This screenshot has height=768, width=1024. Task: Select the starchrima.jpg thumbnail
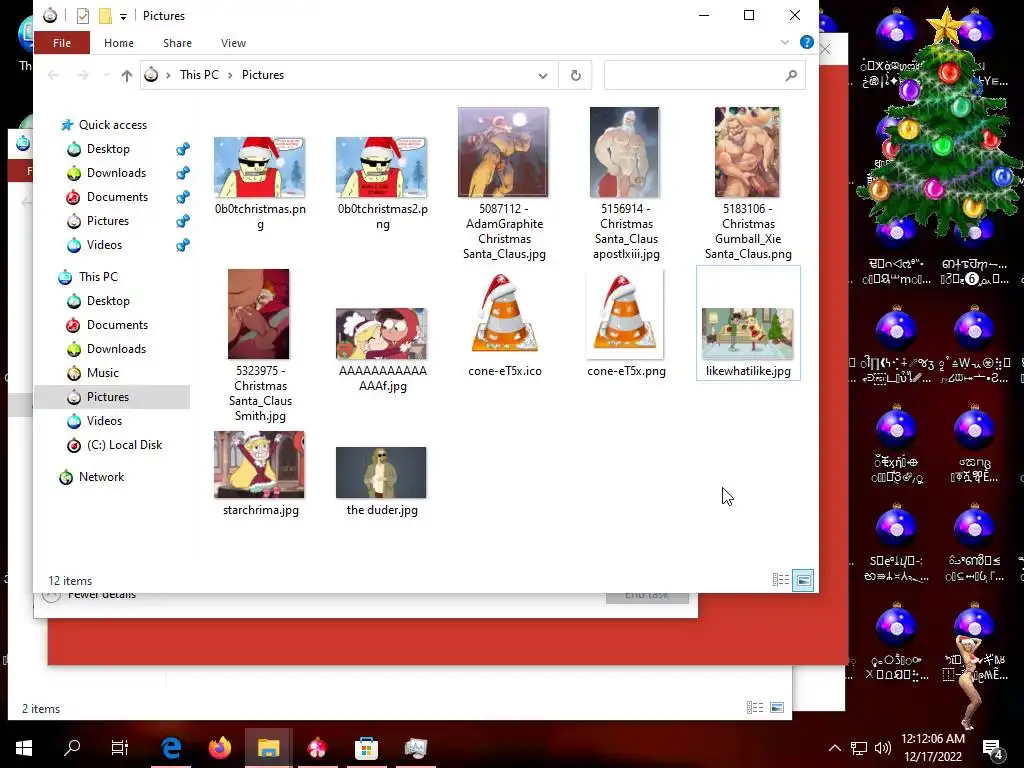pos(260,464)
